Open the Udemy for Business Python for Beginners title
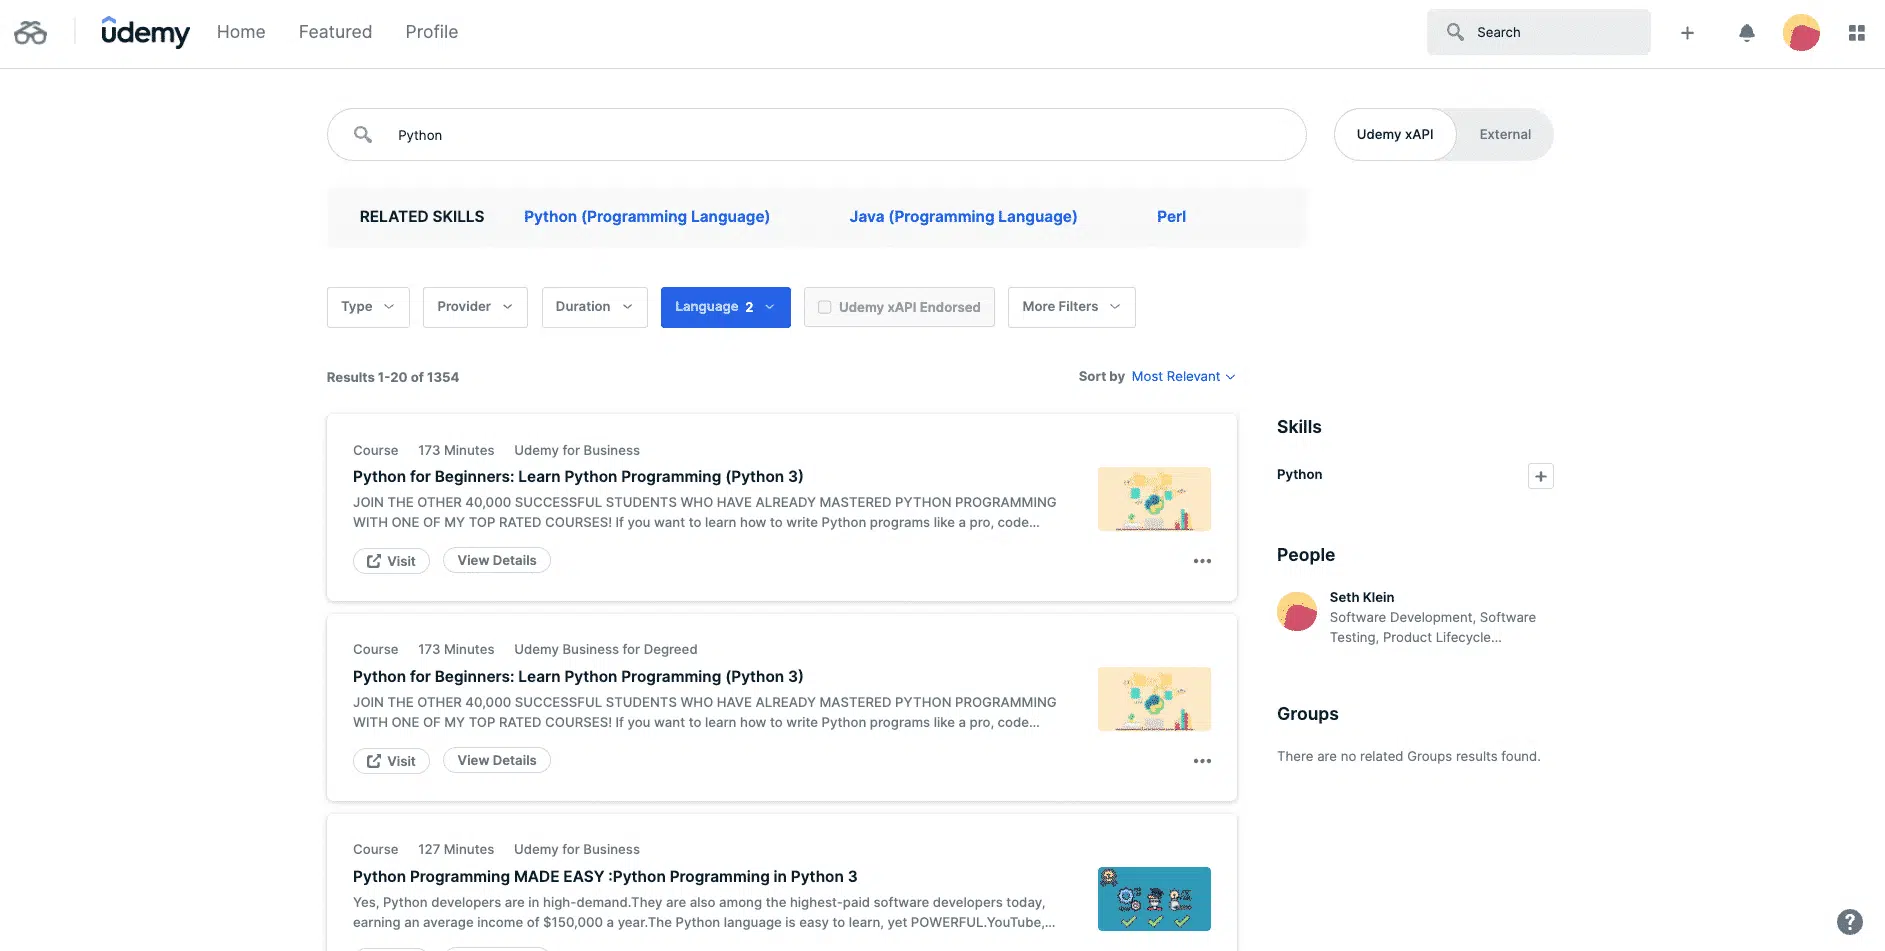 point(578,477)
